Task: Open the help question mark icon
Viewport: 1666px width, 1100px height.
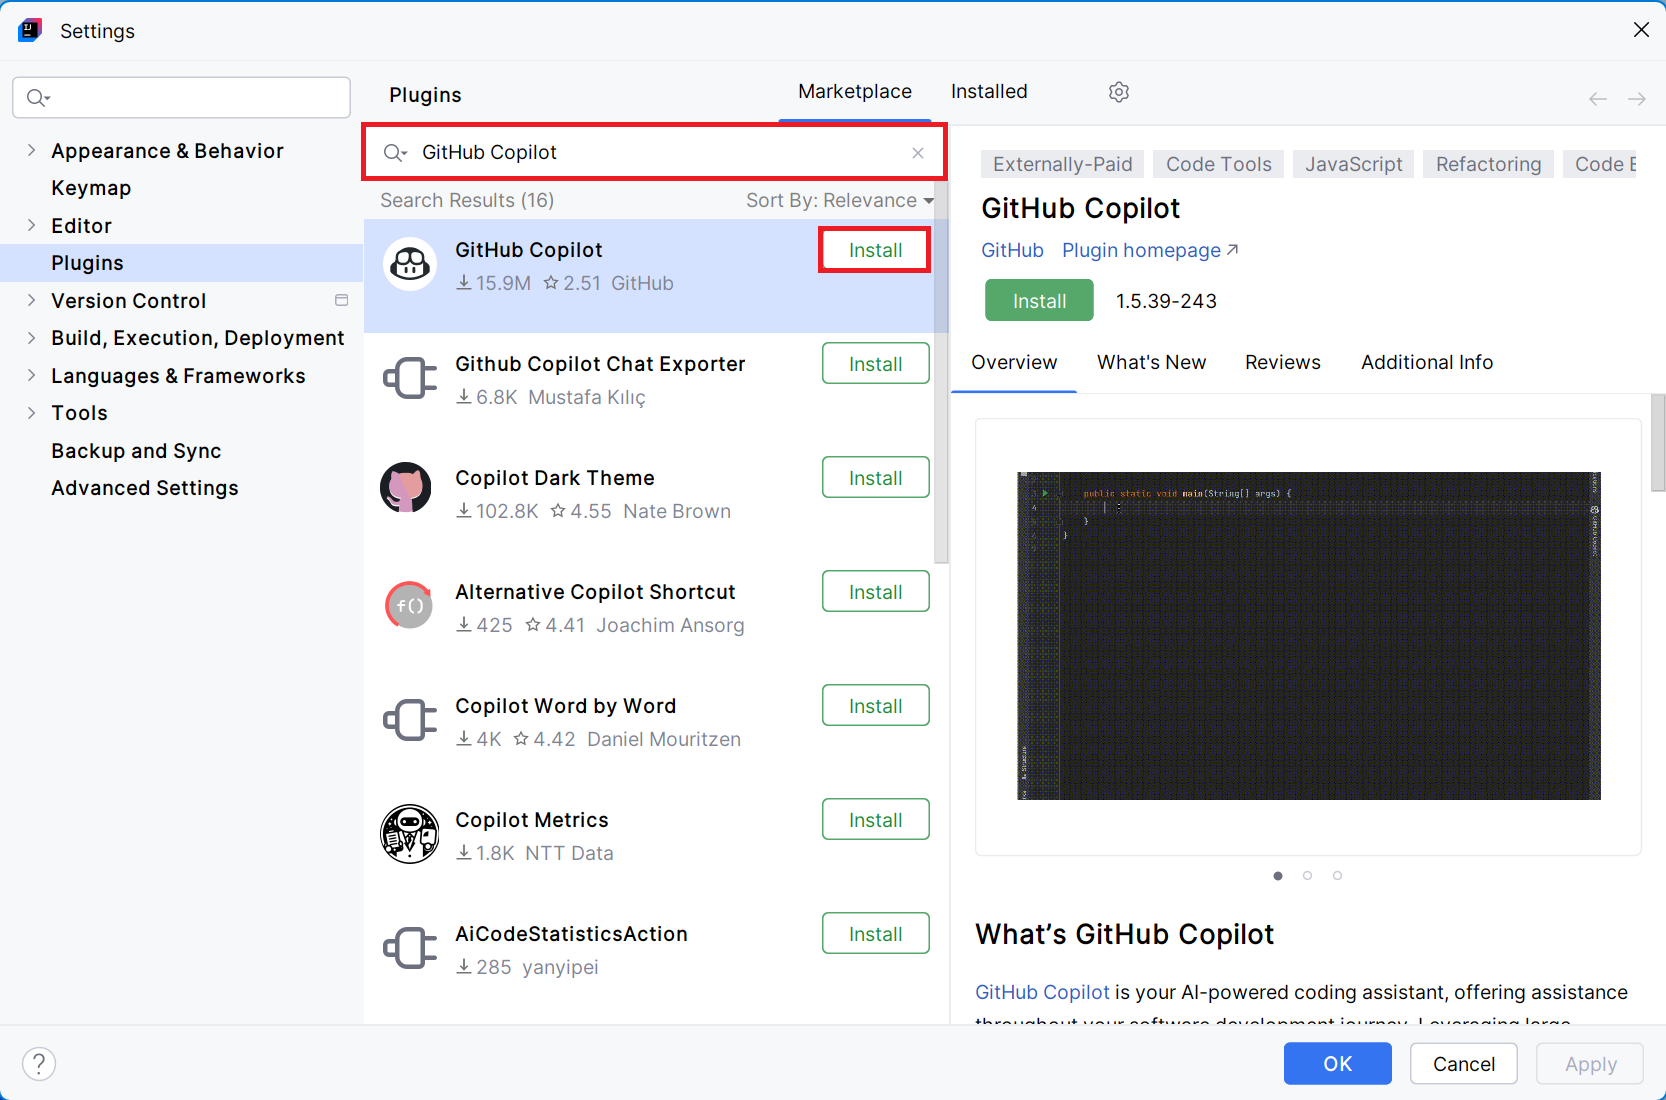Action: (39, 1064)
